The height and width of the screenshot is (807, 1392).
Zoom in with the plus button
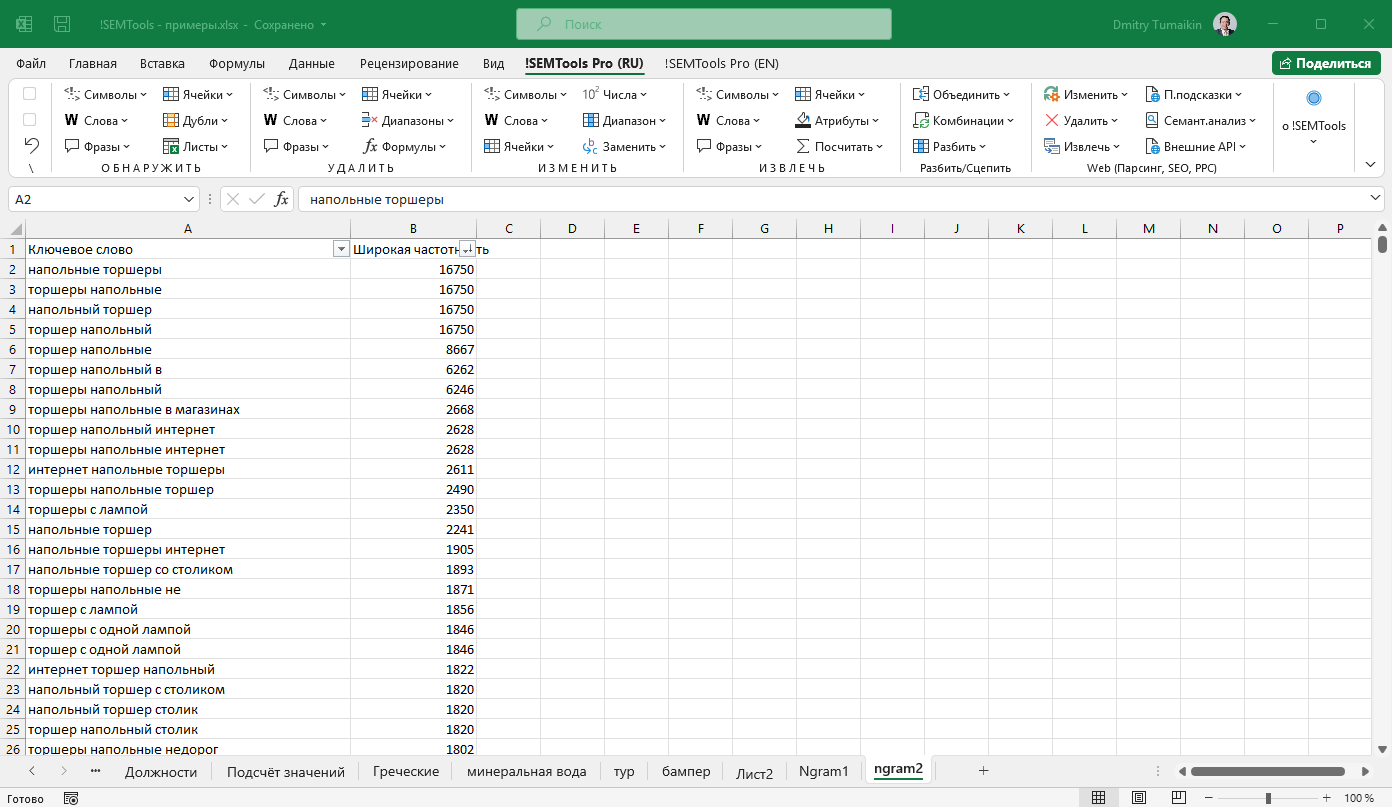tap(1328, 798)
